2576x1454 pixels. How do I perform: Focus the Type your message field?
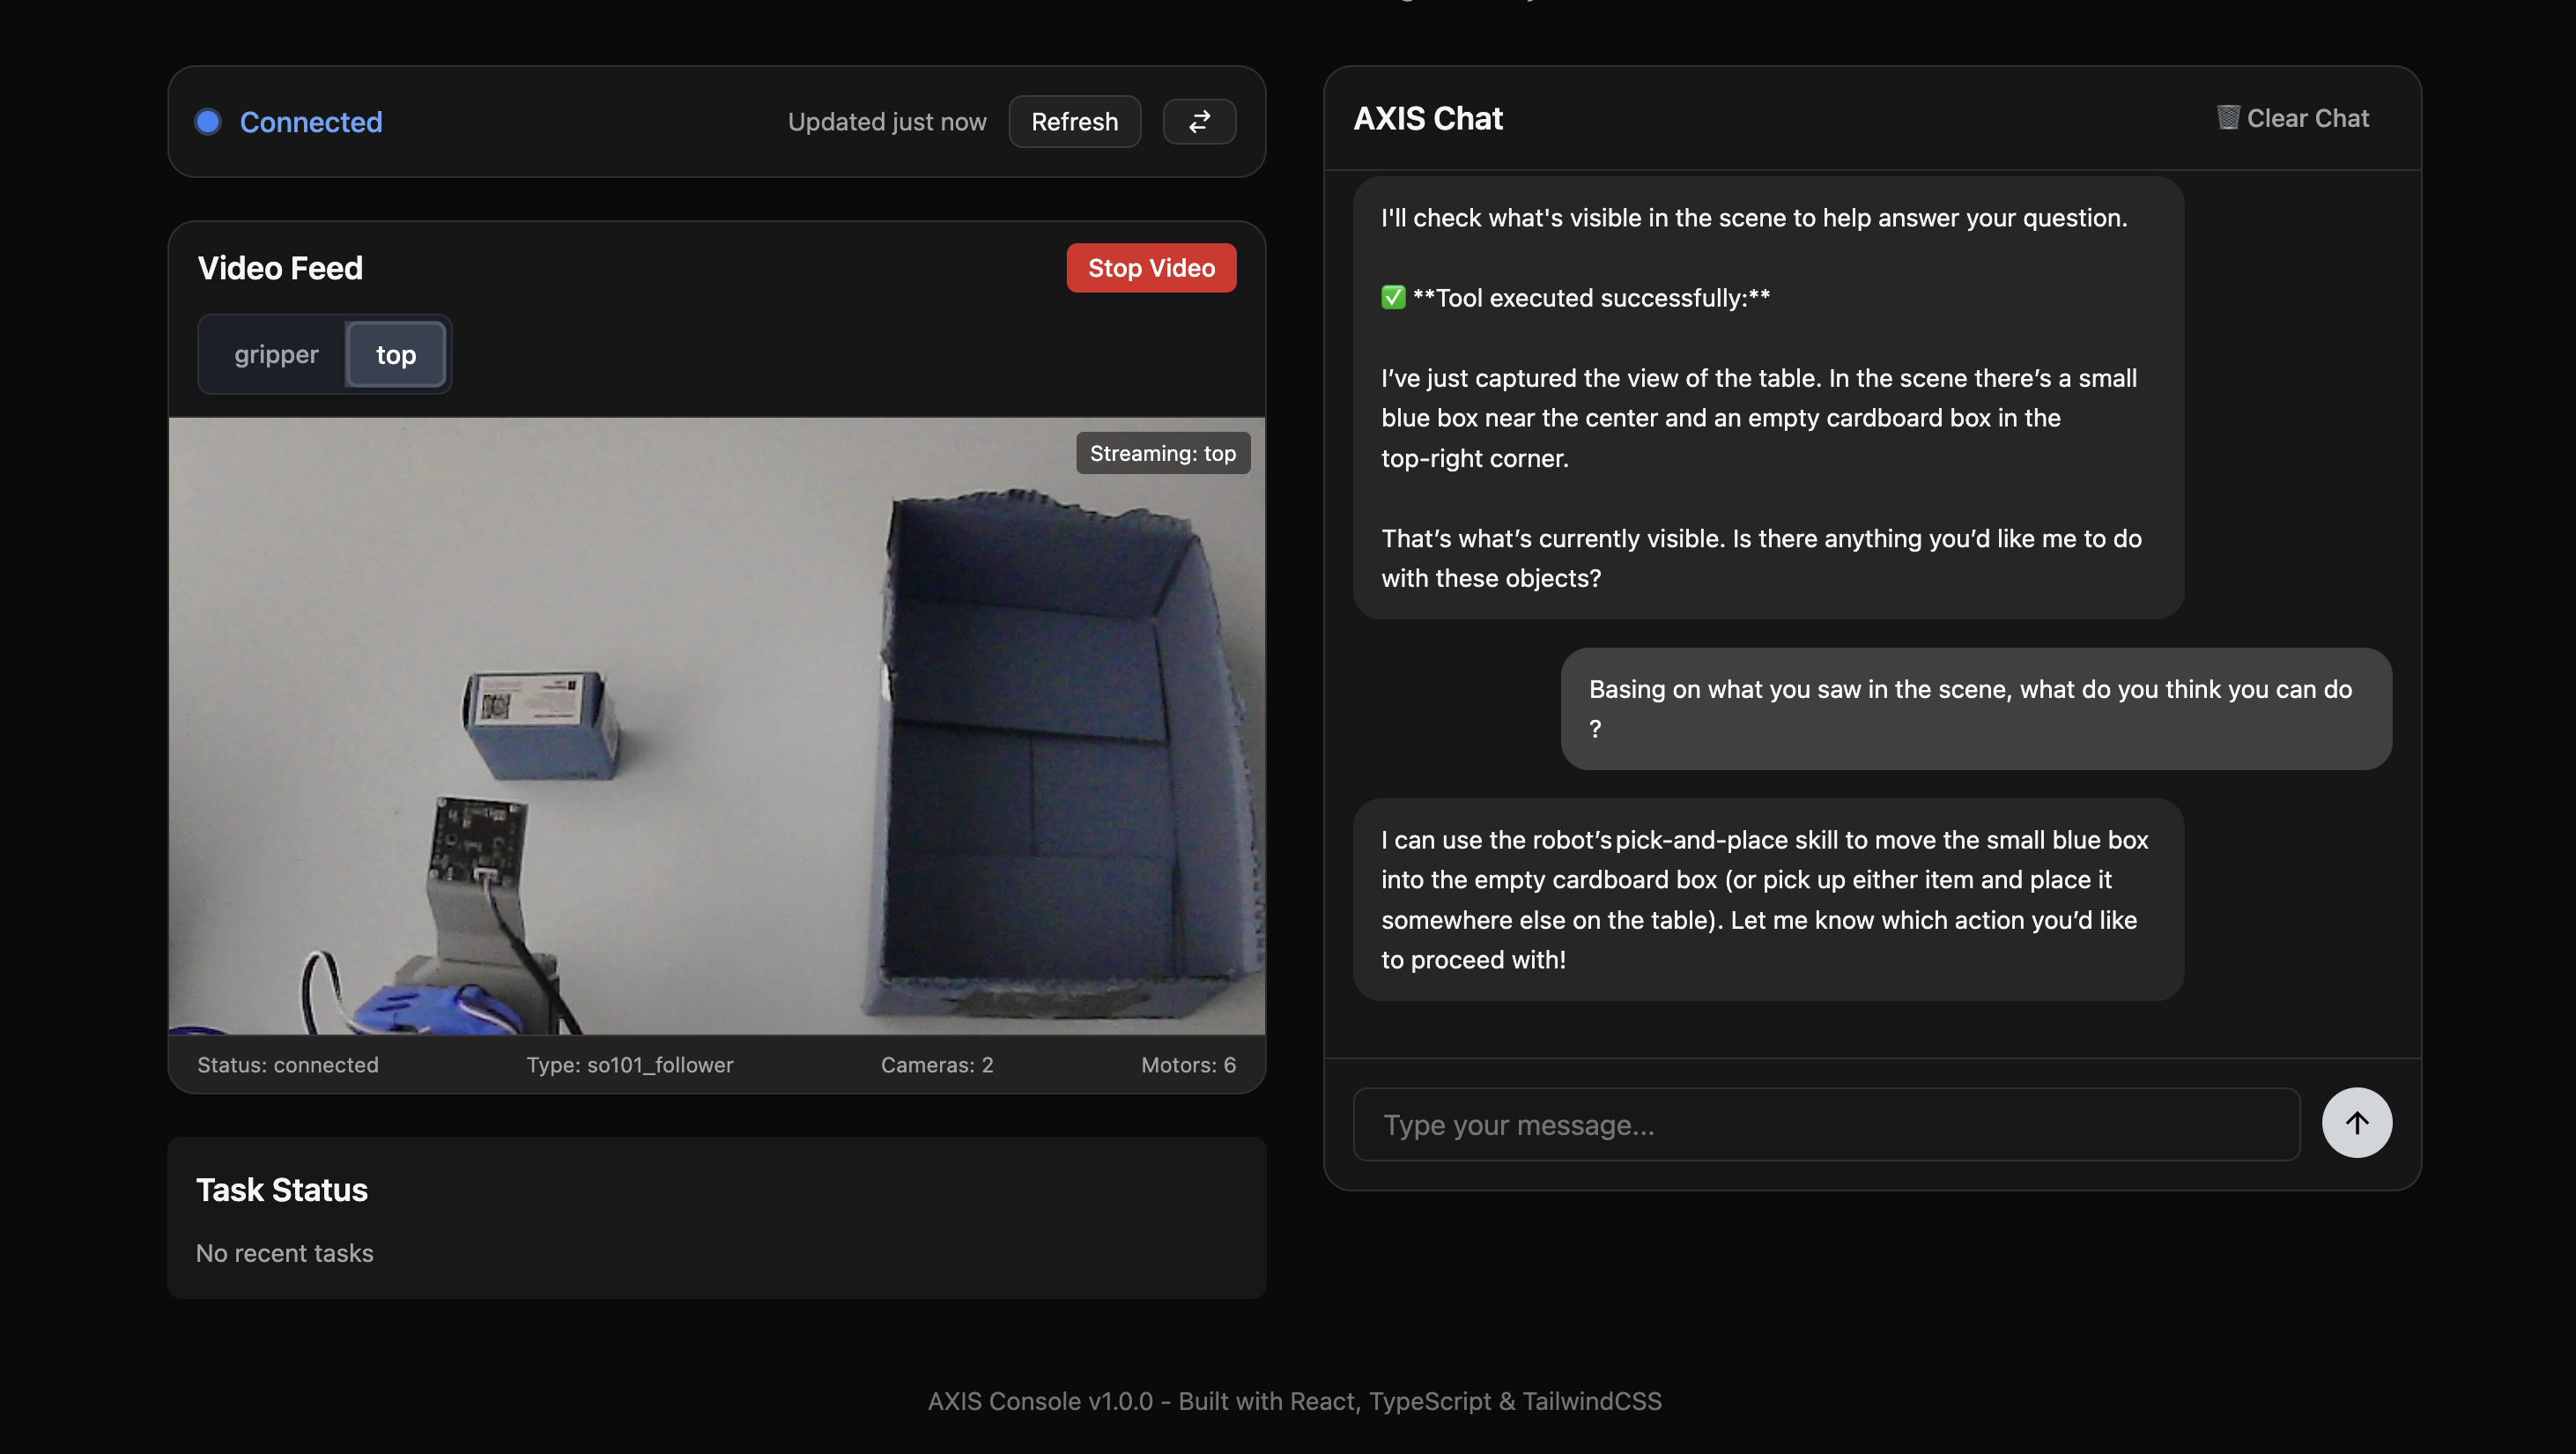pyautogui.click(x=1825, y=1124)
